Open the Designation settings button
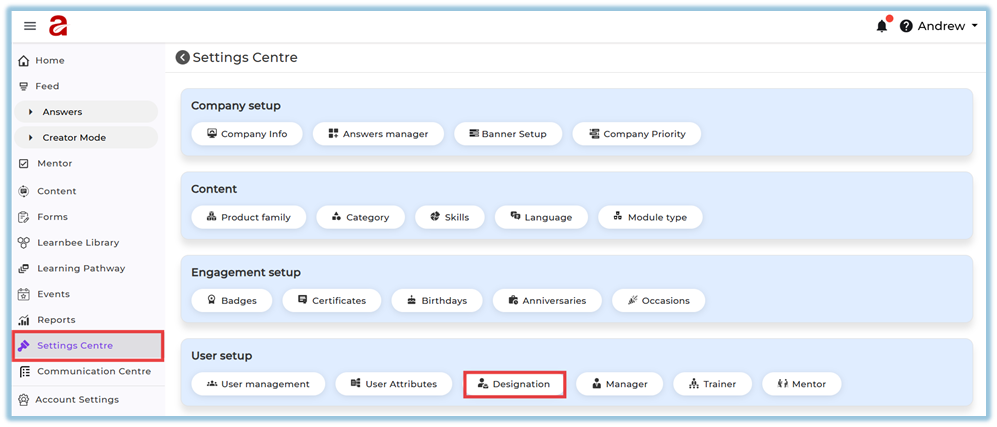The image size is (997, 427). click(x=514, y=384)
